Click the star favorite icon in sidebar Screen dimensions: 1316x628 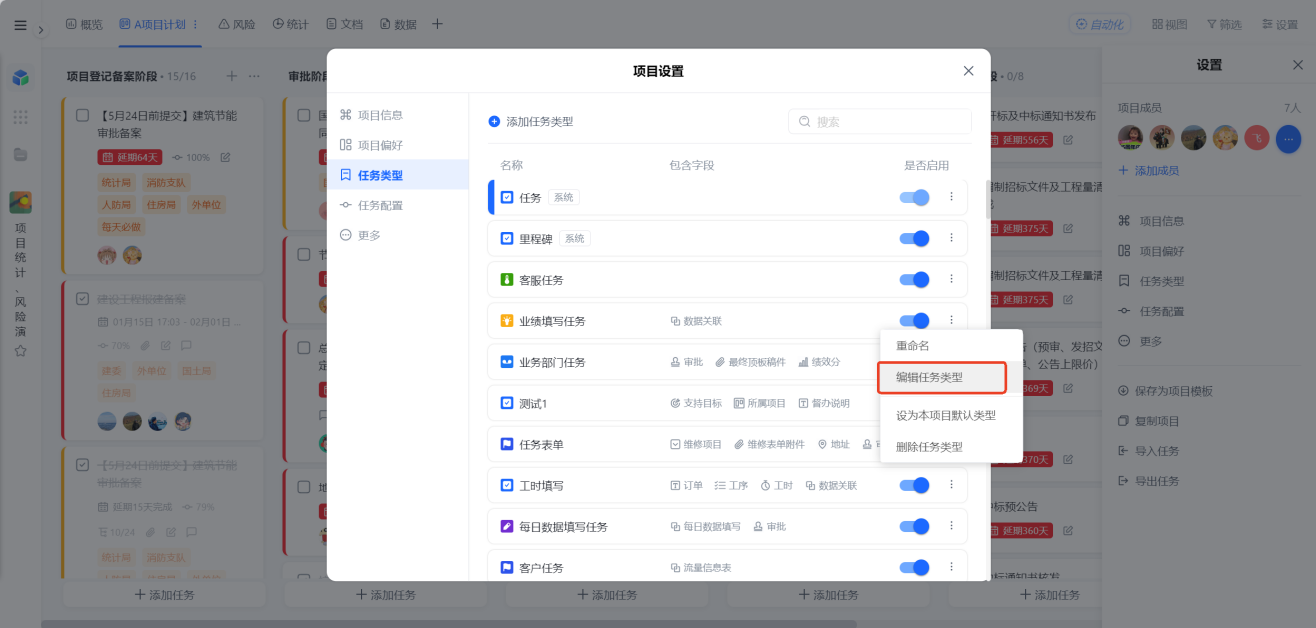[x=20, y=351]
